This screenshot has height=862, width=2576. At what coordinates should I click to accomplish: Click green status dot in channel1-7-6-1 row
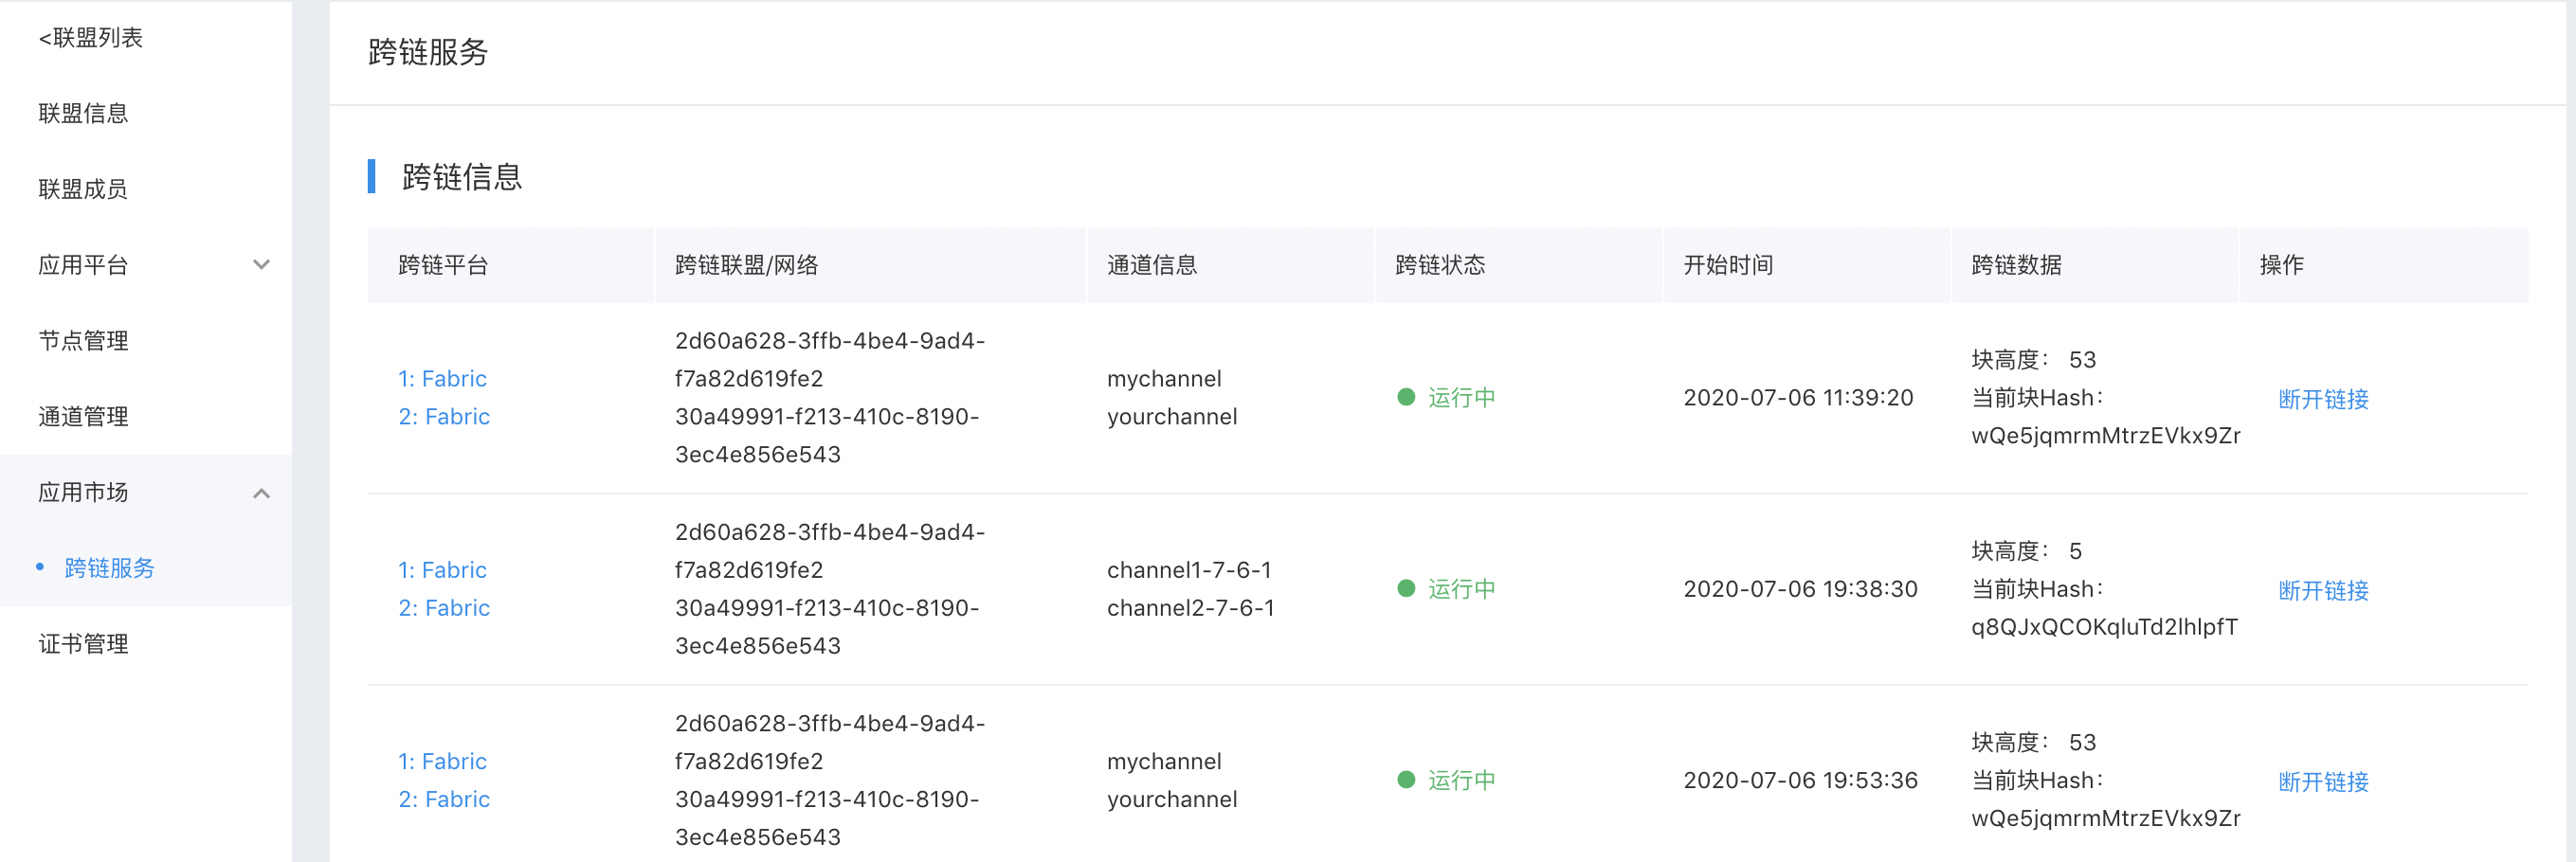click(x=1406, y=588)
